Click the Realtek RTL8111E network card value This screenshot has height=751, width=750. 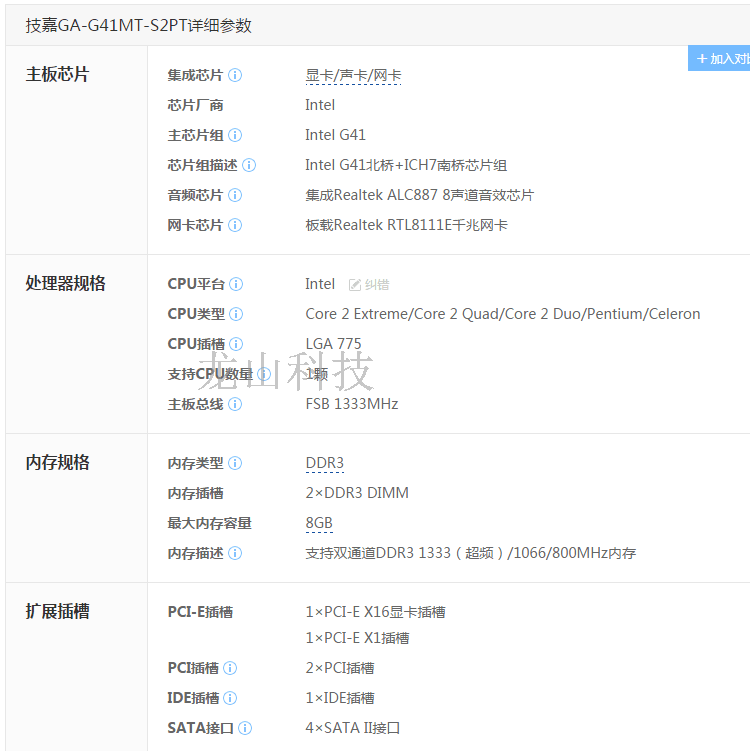click(407, 225)
